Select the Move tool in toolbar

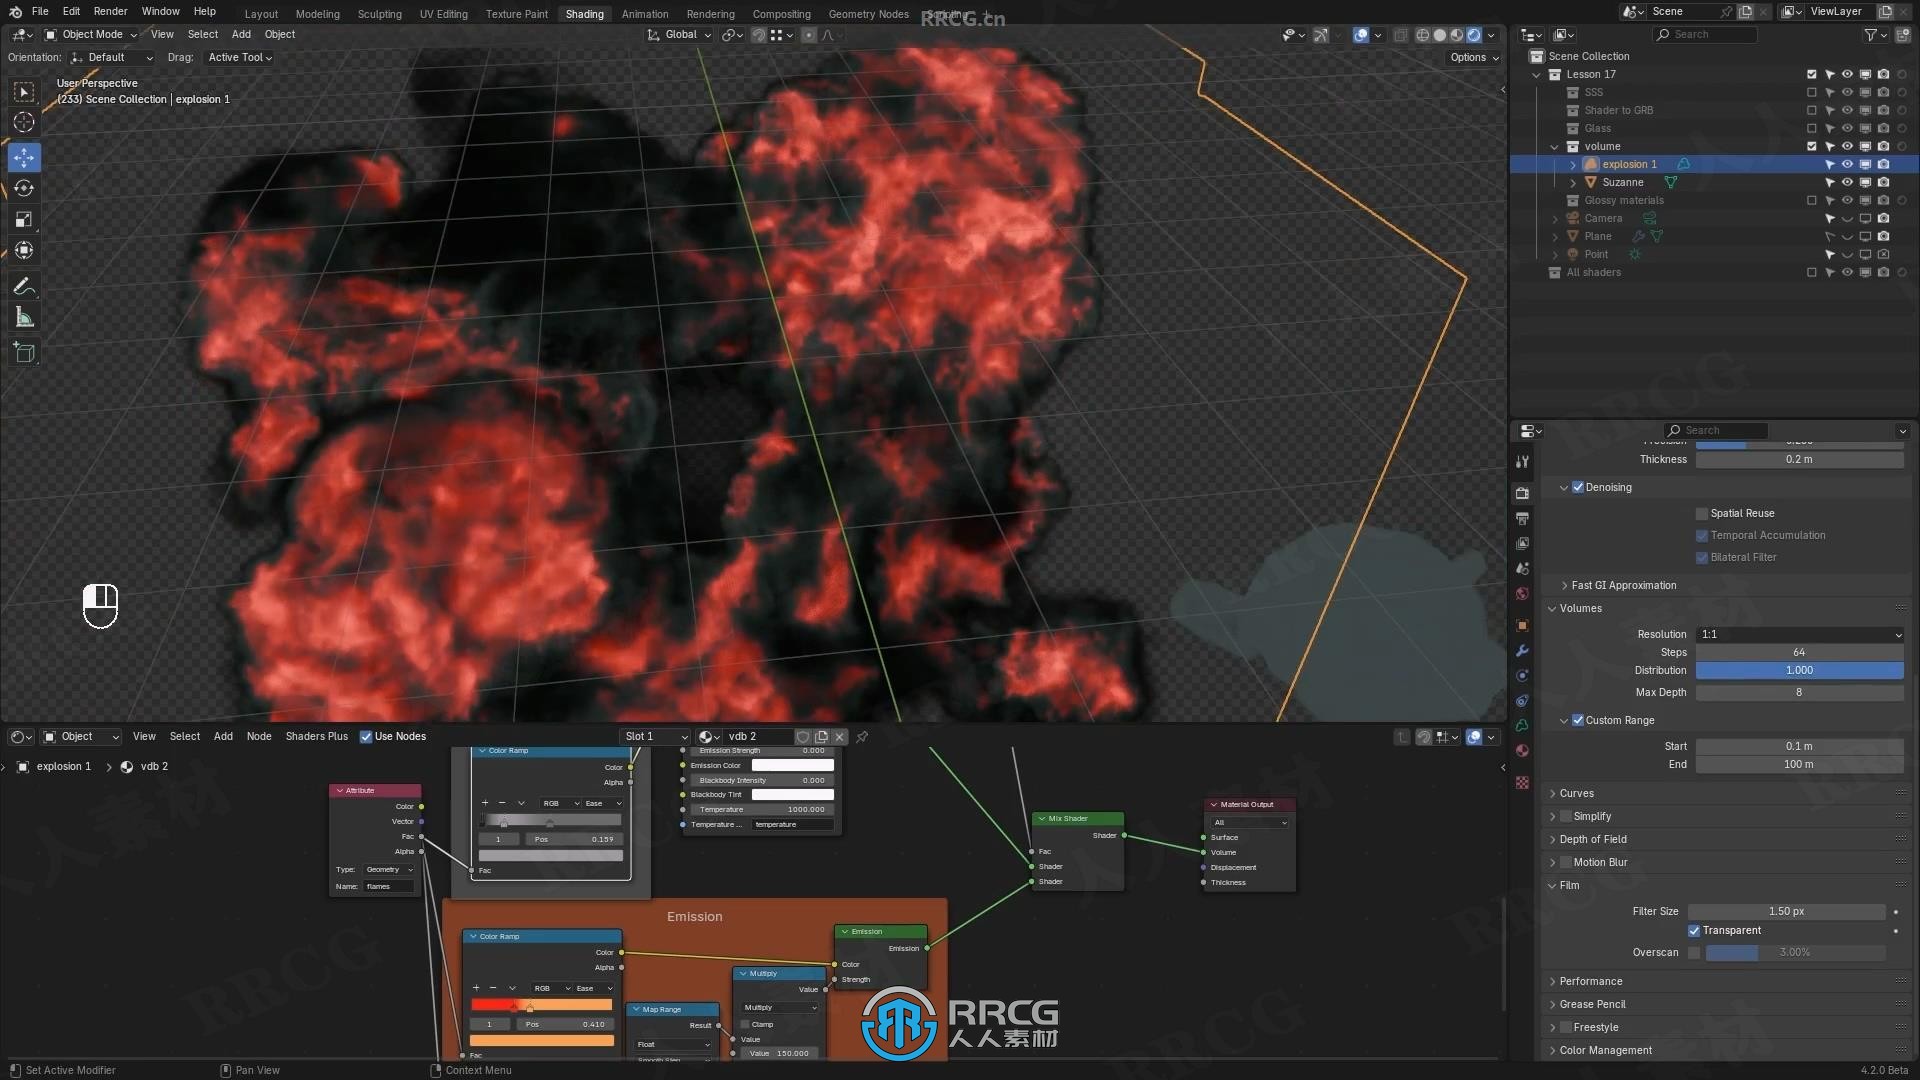[25, 157]
